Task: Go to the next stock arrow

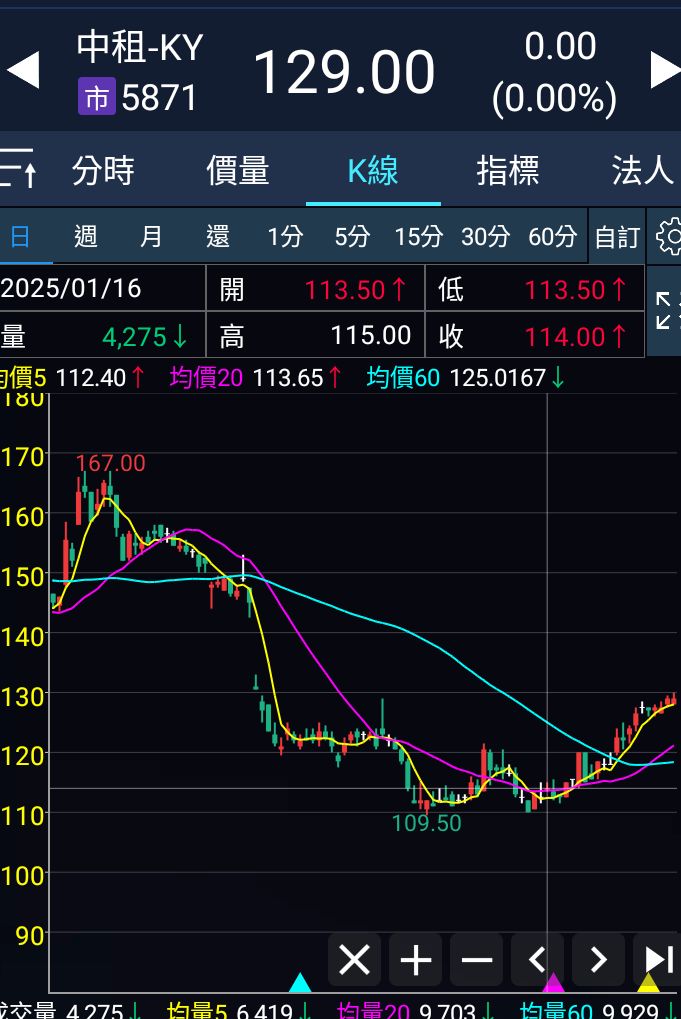Action: pos(664,71)
